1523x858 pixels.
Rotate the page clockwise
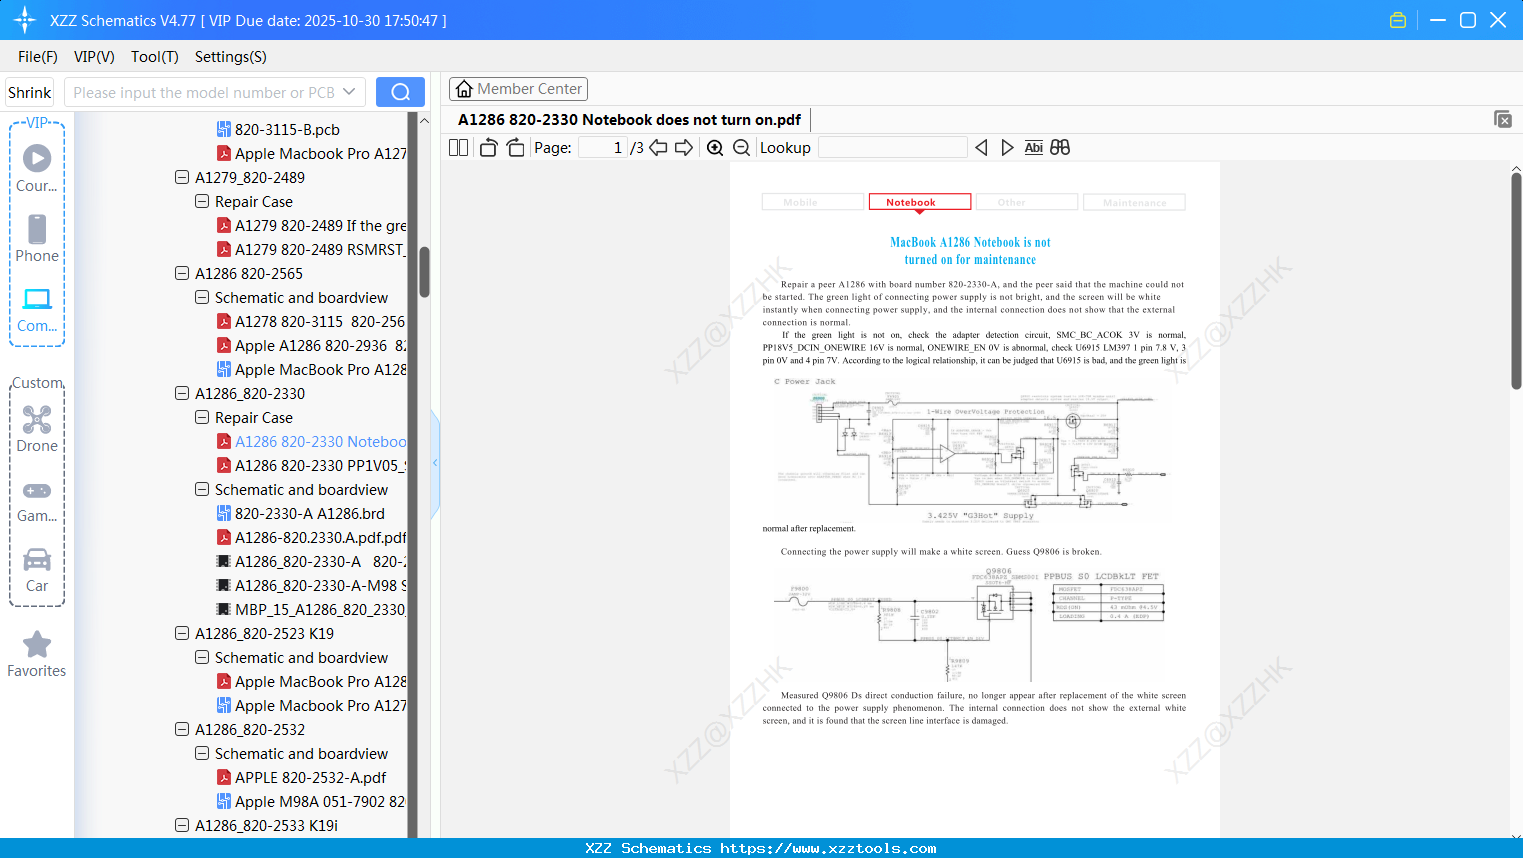tap(515, 148)
